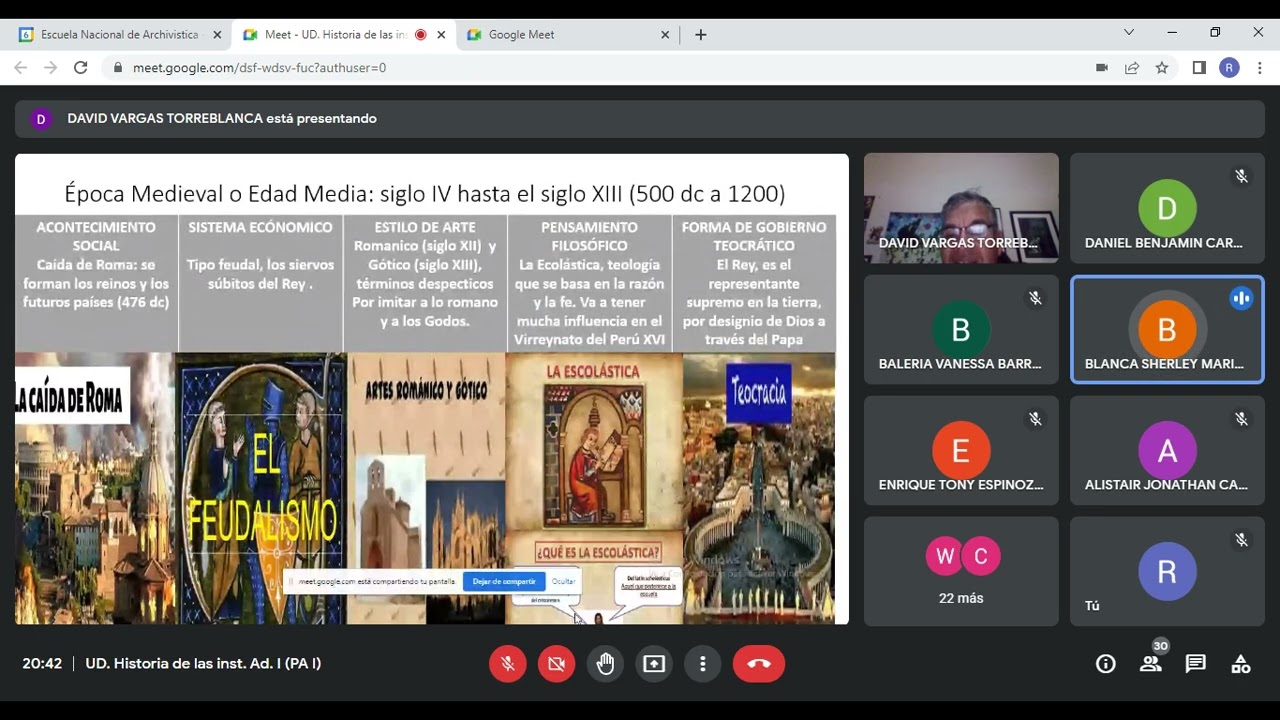Click the muted mic icon on Daniel's tile
1280x720 pixels.
[1241, 176]
